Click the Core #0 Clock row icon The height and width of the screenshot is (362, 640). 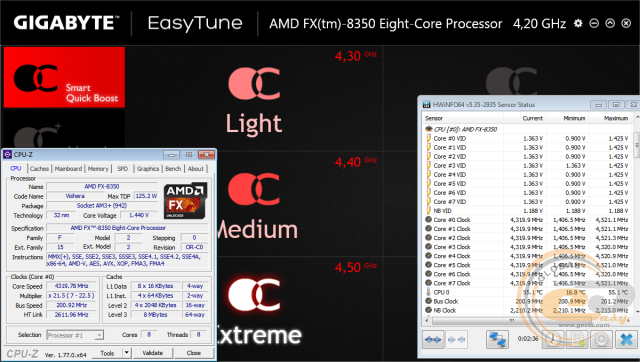pos(429,220)
